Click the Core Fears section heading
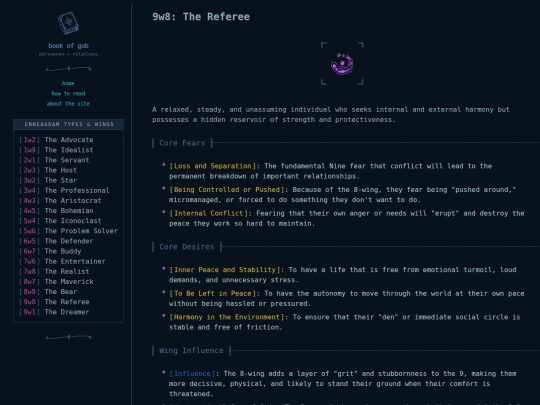Image resolution: width=540 pixels, height=405 pixels. click(182, 143)
